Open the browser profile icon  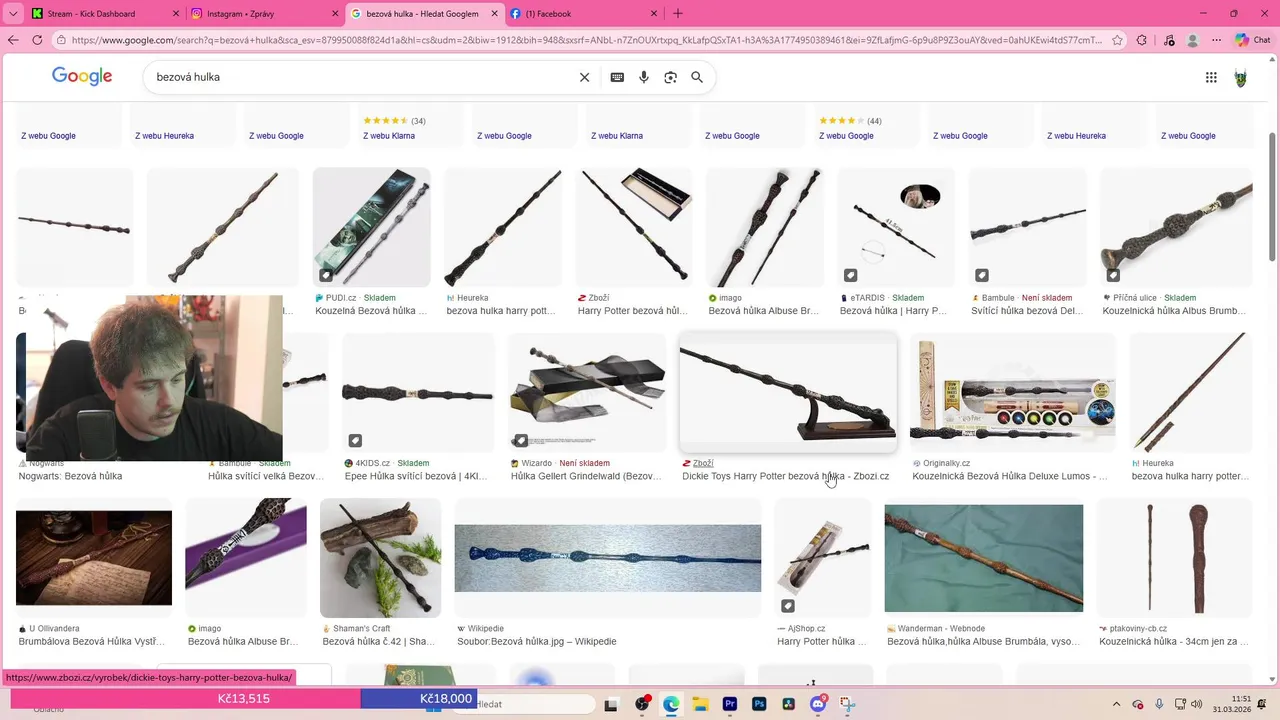(1192, 40)
